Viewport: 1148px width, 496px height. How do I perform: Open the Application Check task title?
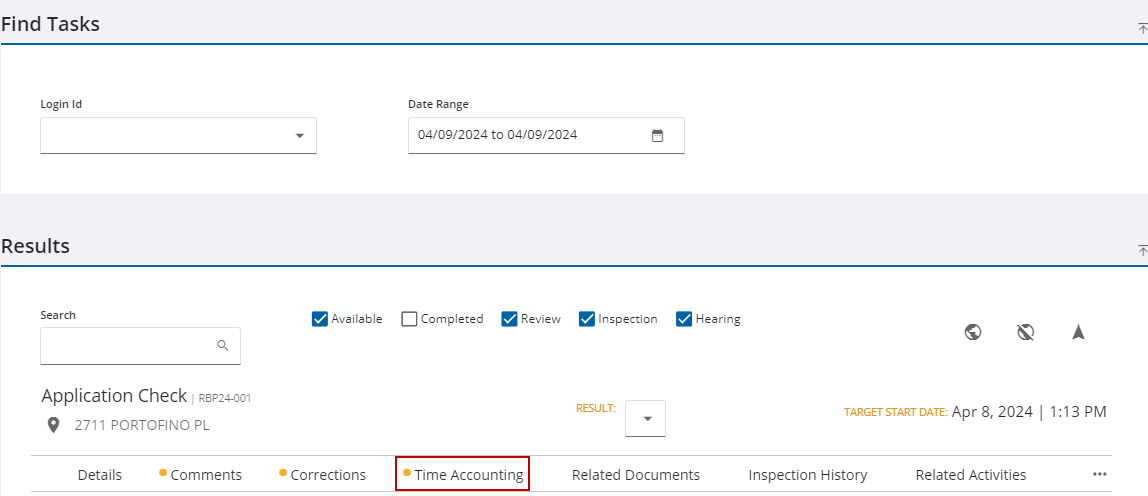click(114, 396)
